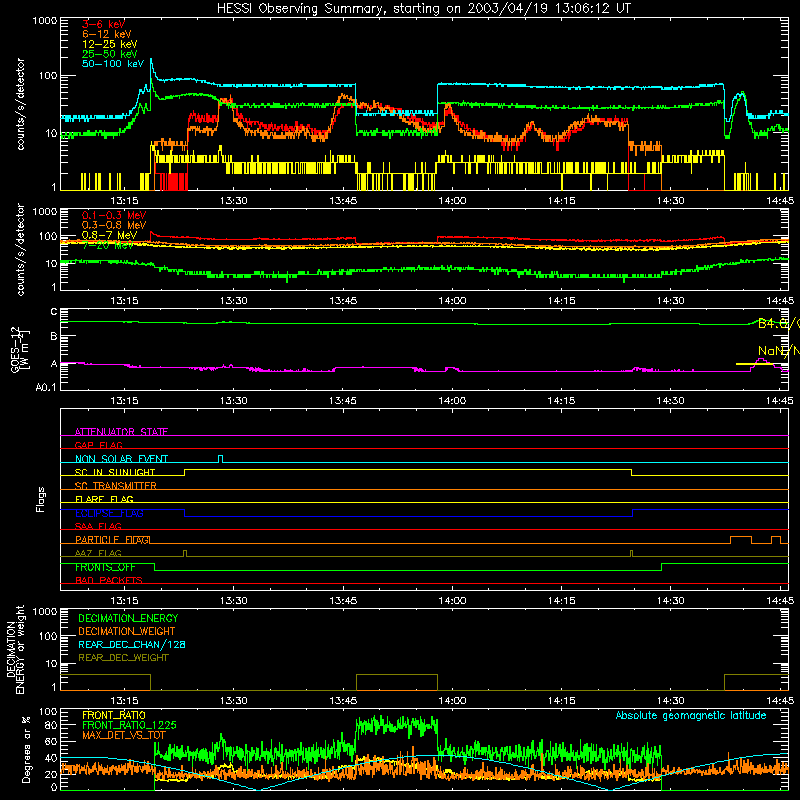The height and width of the screenshot is (800, 800).
Task: Click the second AAZ_FLAG pulse near 14:25
Action: pos(632,553)
